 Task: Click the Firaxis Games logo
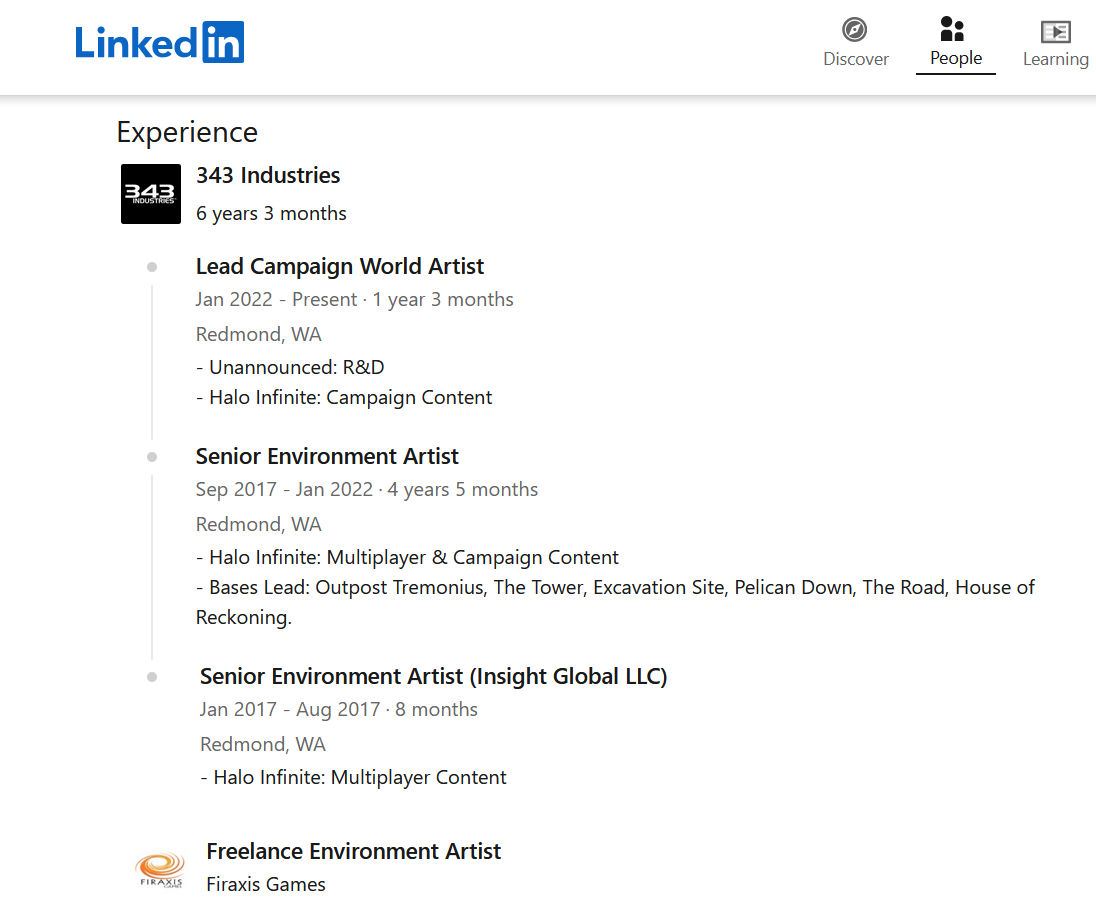point(161,869)
